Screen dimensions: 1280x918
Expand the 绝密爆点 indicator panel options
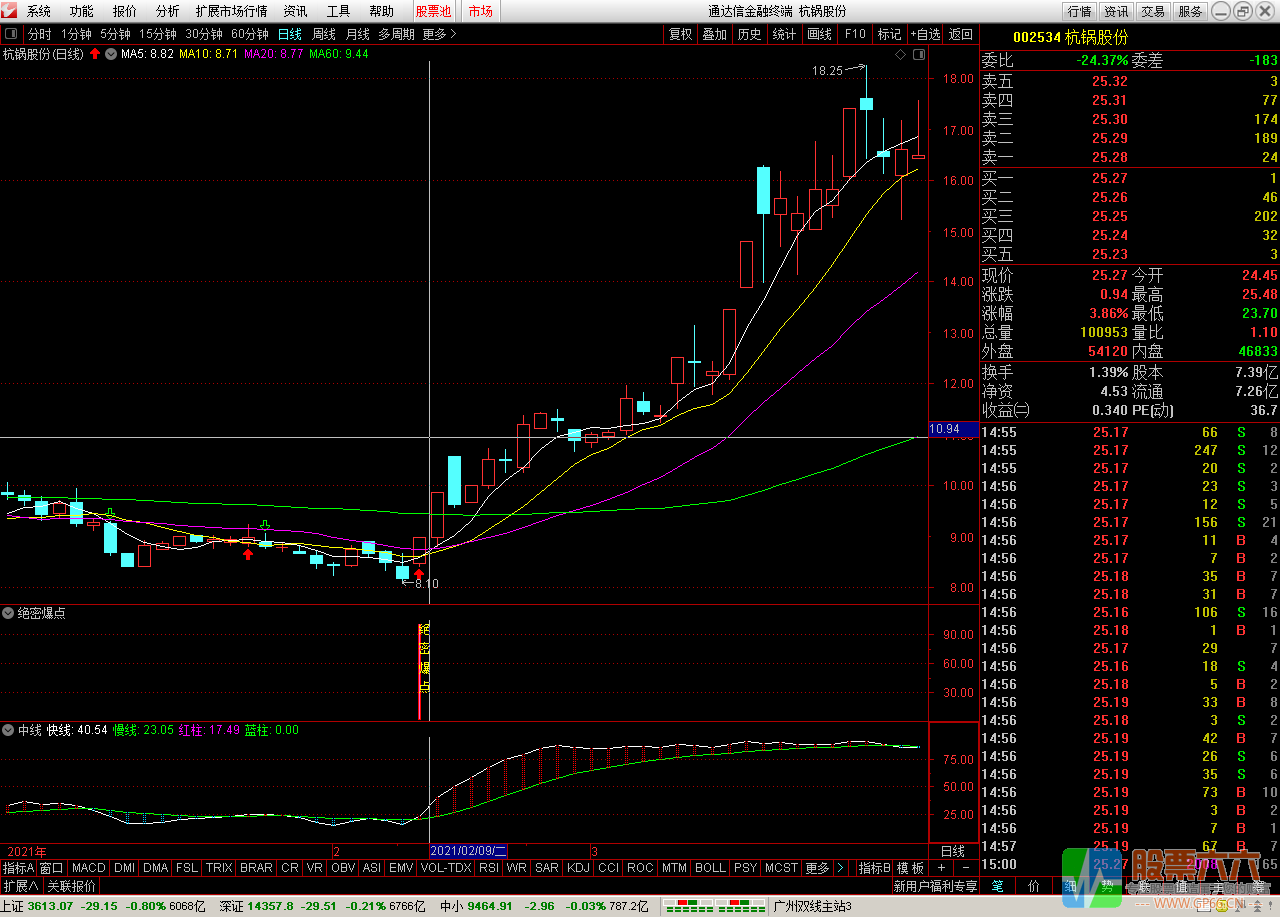[x=9, y=613]
